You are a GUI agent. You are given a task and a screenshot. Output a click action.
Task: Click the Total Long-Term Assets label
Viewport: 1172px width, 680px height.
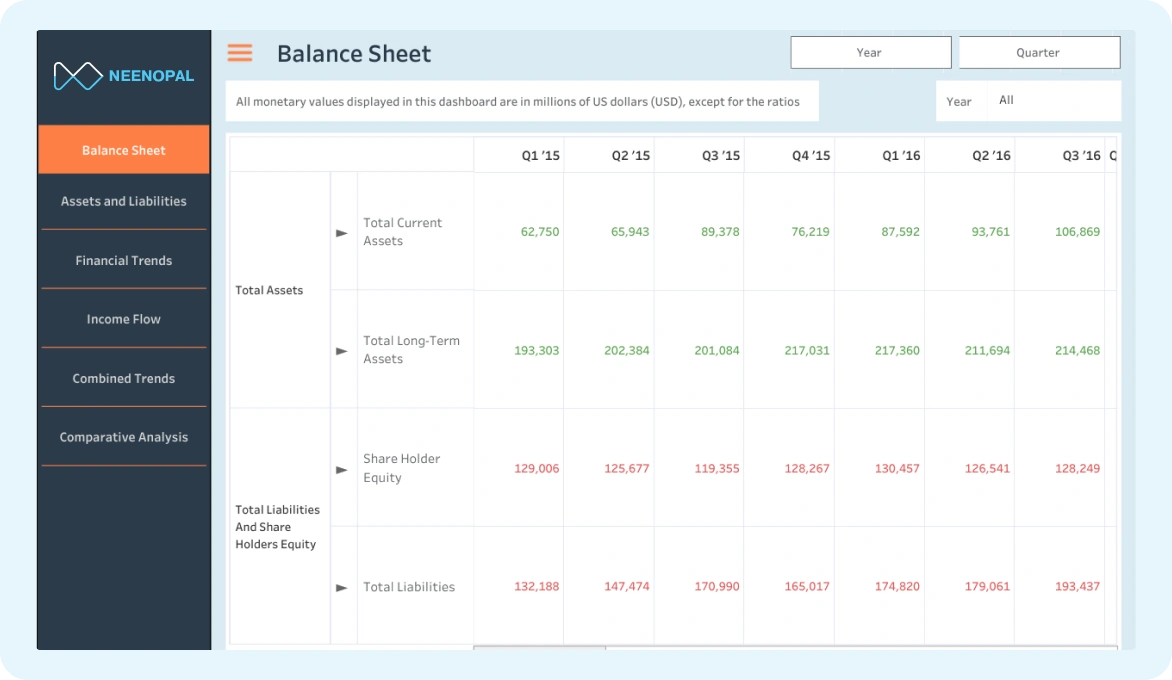coord(411,350)
